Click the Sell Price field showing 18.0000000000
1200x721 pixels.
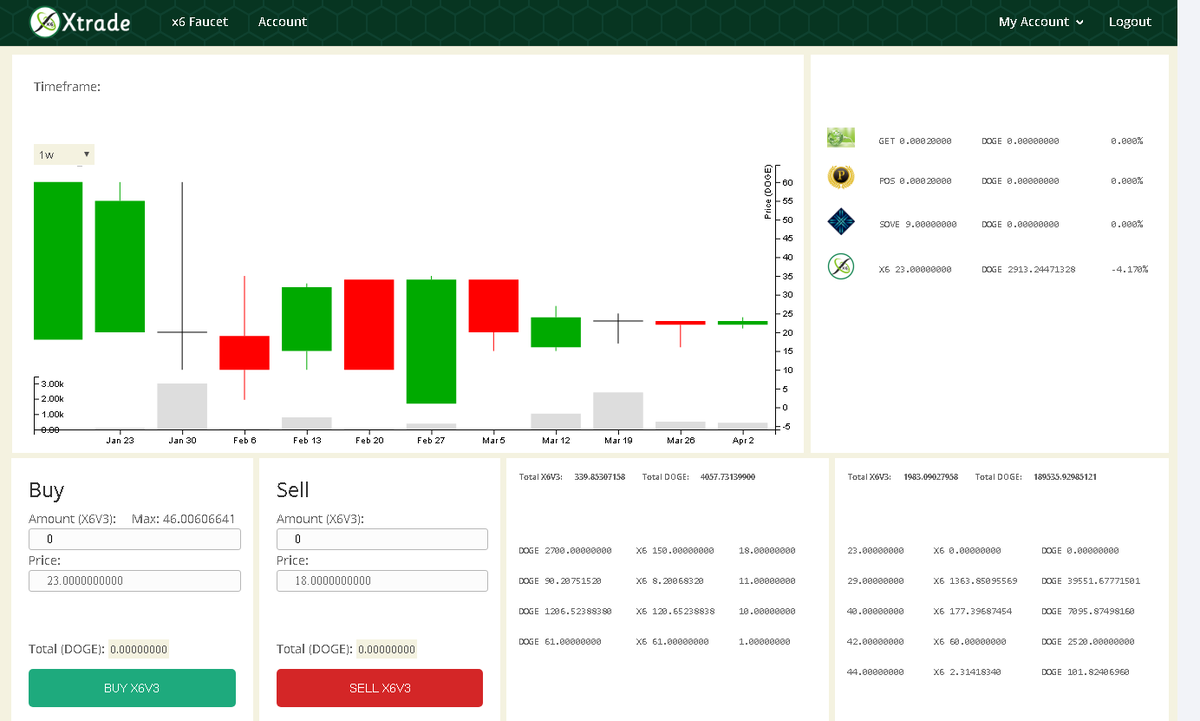click(x=381, y=580)
